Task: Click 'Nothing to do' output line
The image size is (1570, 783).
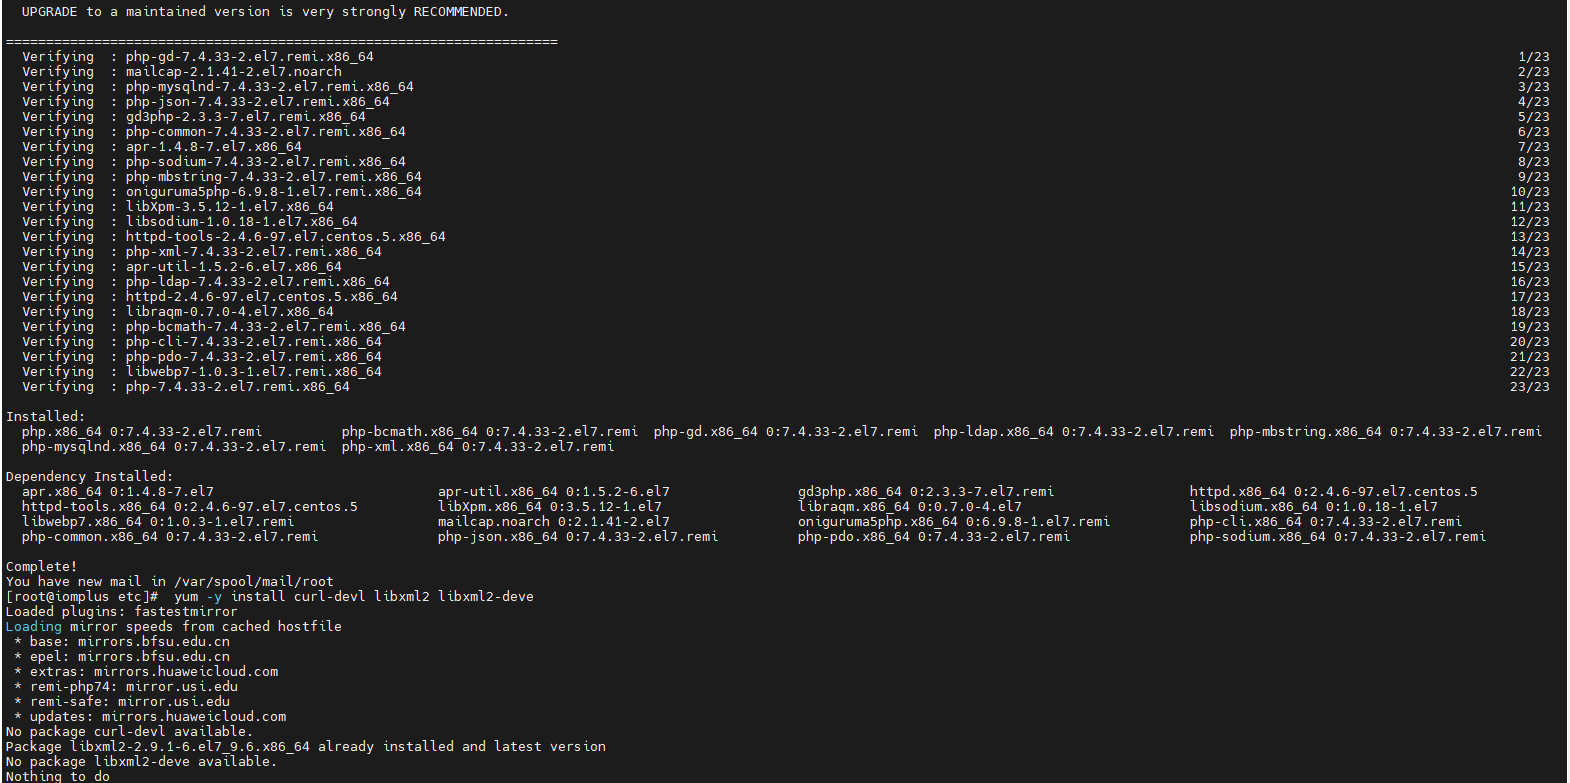Action: [58, 776]
